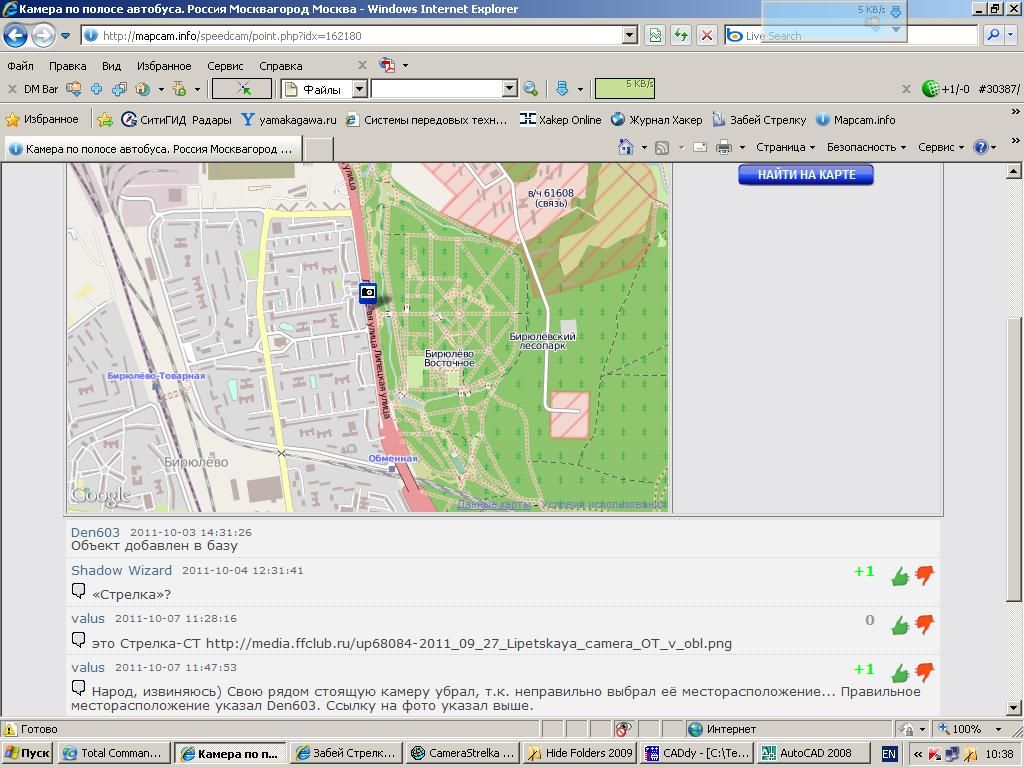
Task: Open the Файлы dropdown in DM Bar
Action: (359, 89)
